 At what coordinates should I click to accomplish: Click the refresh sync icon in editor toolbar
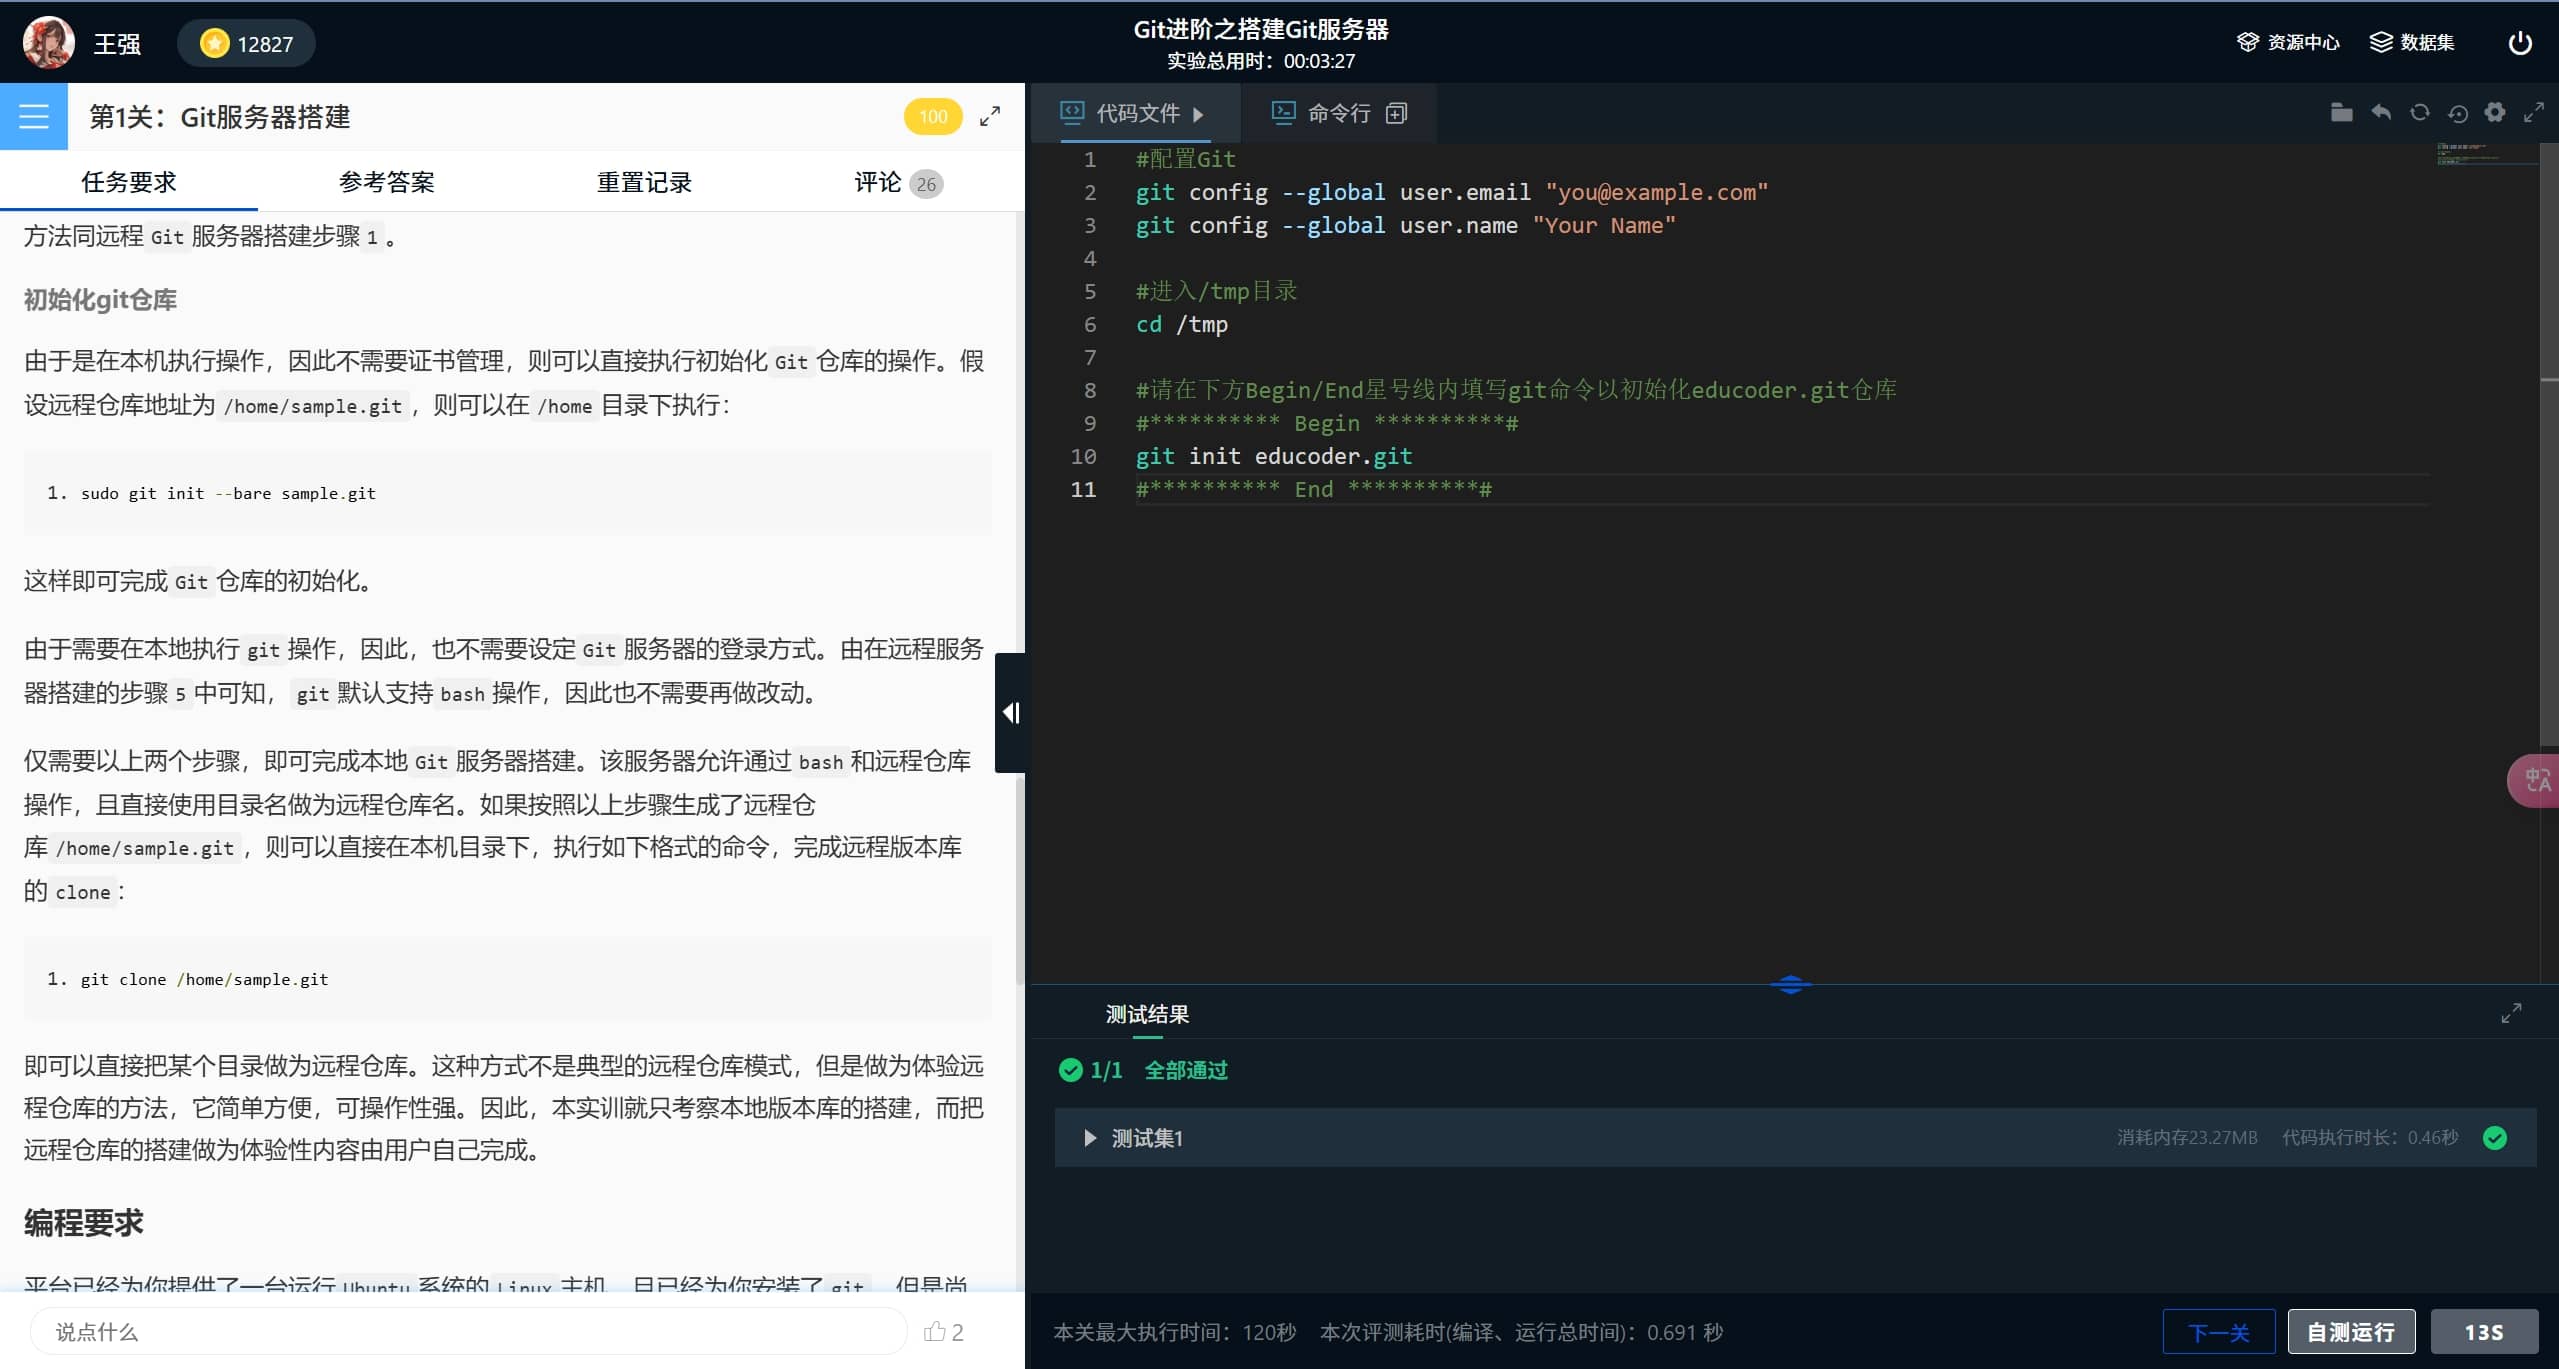2419,113
